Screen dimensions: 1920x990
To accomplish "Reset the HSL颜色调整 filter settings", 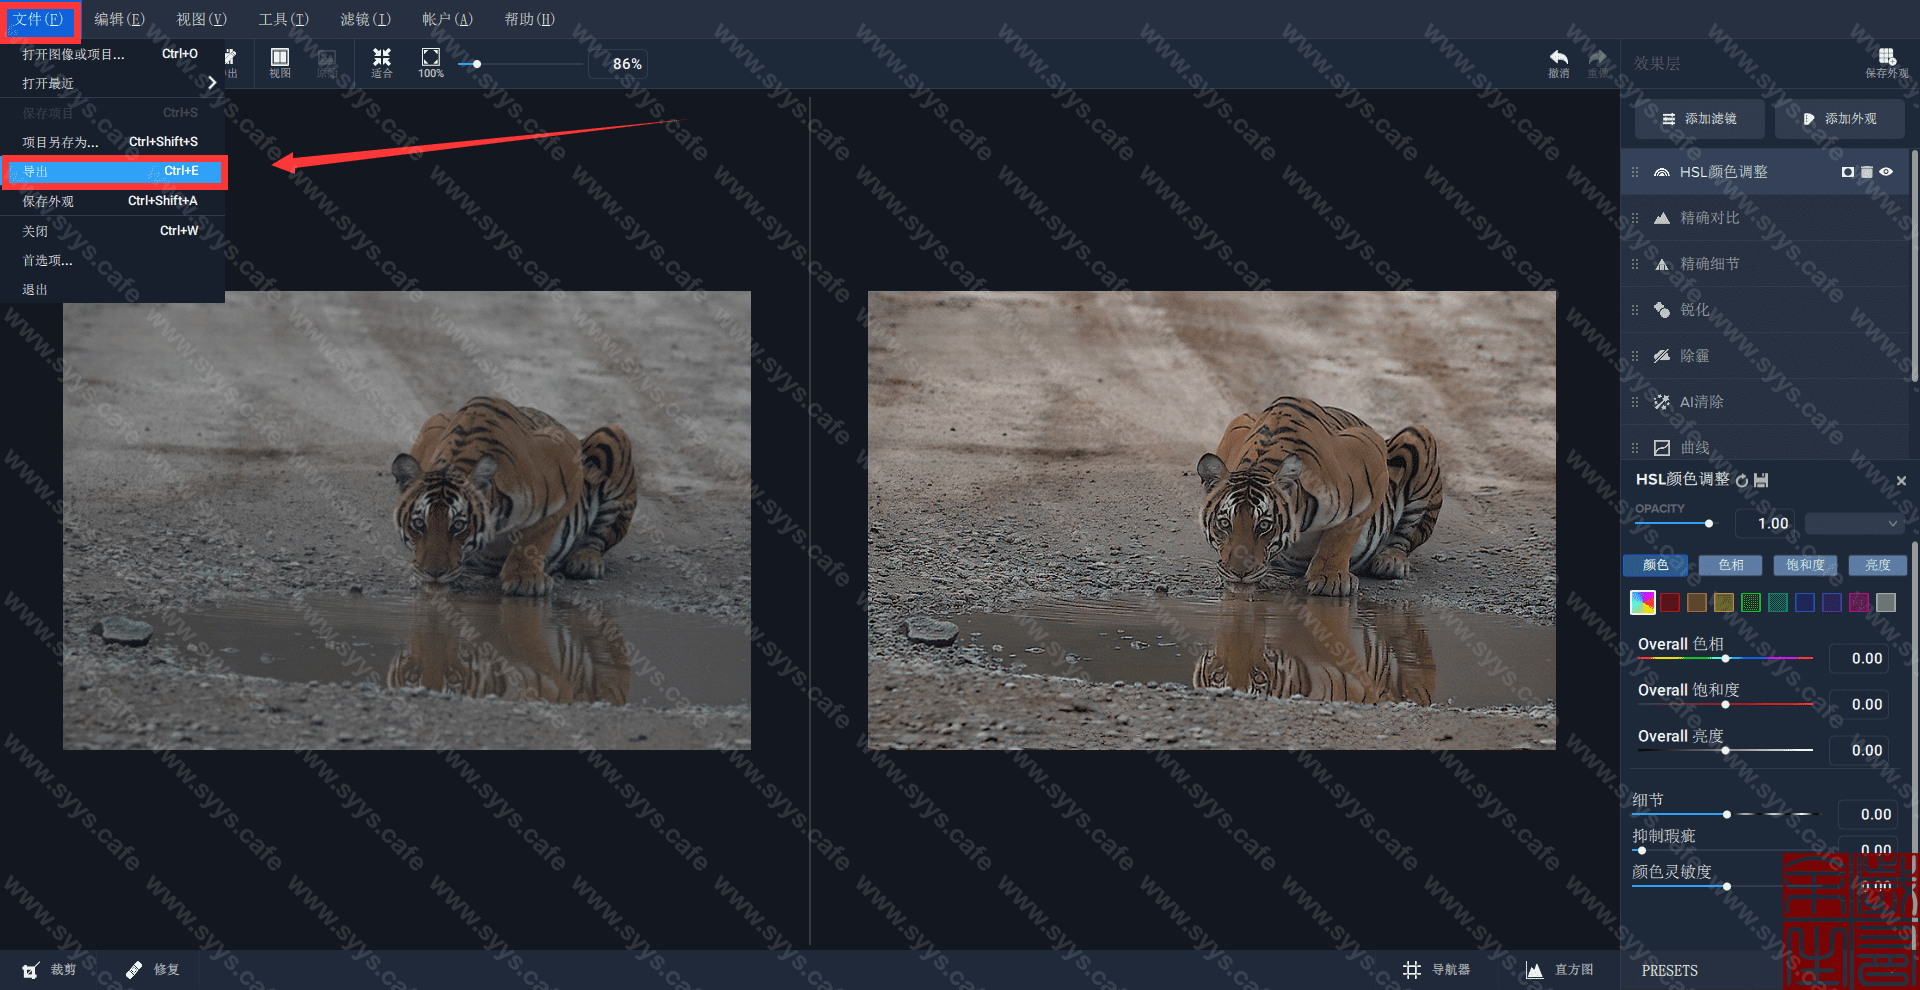I will [1742, 481].
